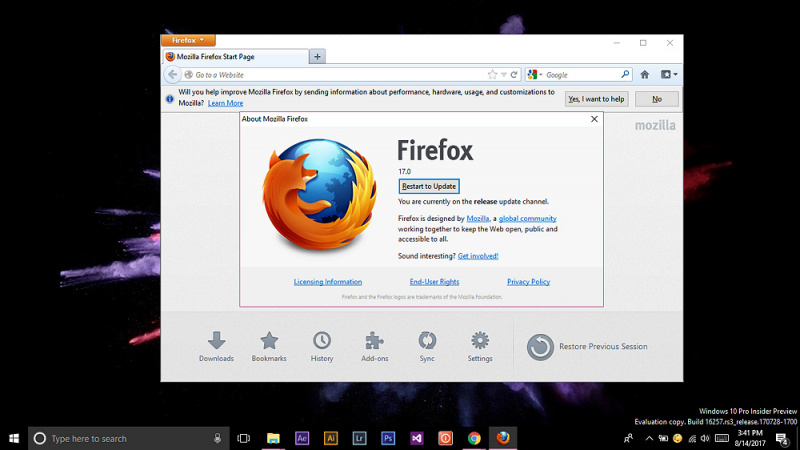The height and width of the screenshot is (450, 800).
Task: Show hidden tray icons chevron
Action: point(649,438)
